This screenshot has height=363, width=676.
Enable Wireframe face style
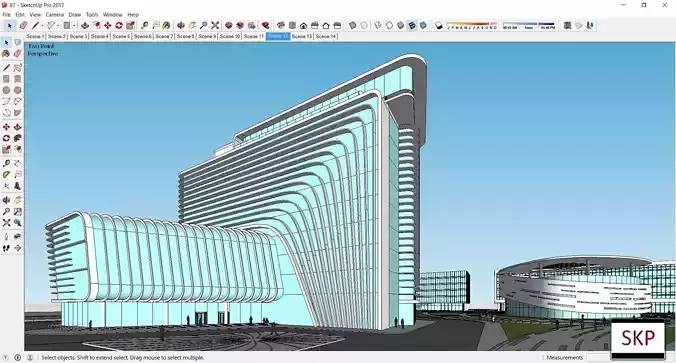point(378,25)
